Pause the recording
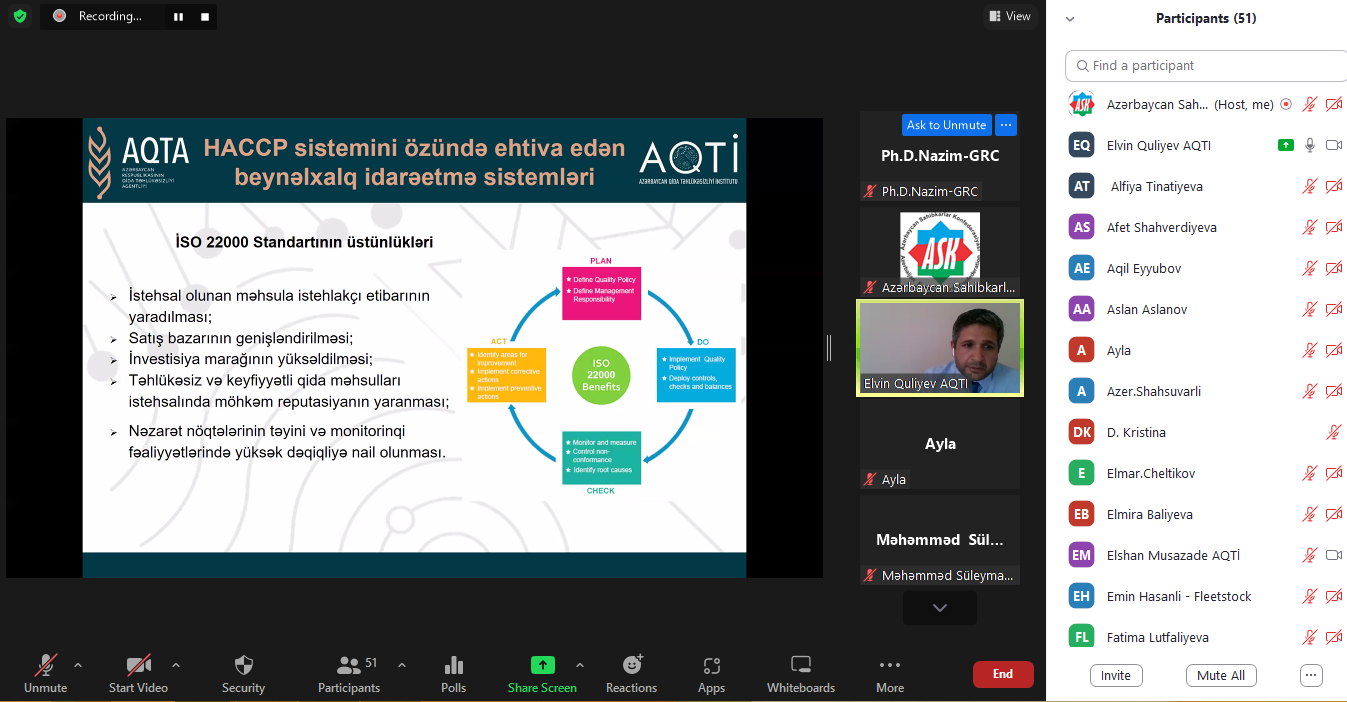 pyautogui.click(x=178, y=17)
